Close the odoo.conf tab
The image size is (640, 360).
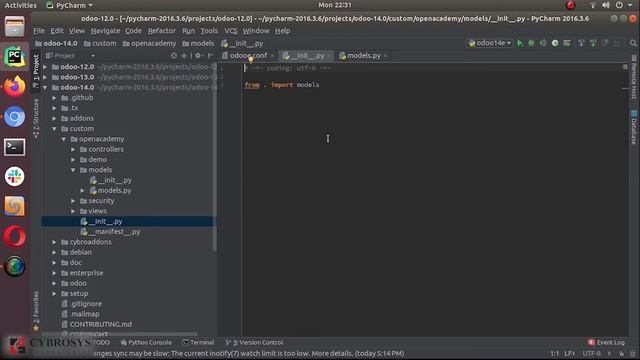(x=272, y=56)
